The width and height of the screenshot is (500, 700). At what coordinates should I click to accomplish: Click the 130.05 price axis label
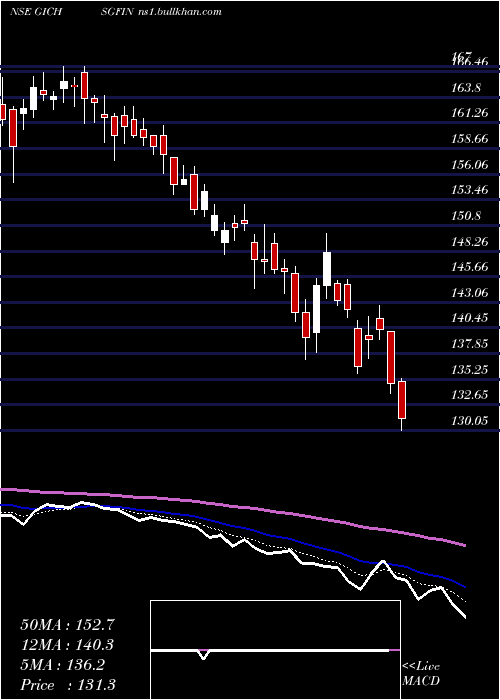pos(470,421)
